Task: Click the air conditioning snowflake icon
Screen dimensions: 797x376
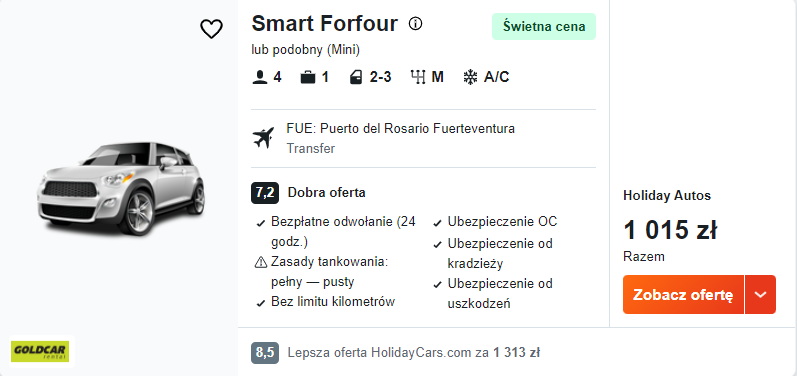Action: [471, 77]
